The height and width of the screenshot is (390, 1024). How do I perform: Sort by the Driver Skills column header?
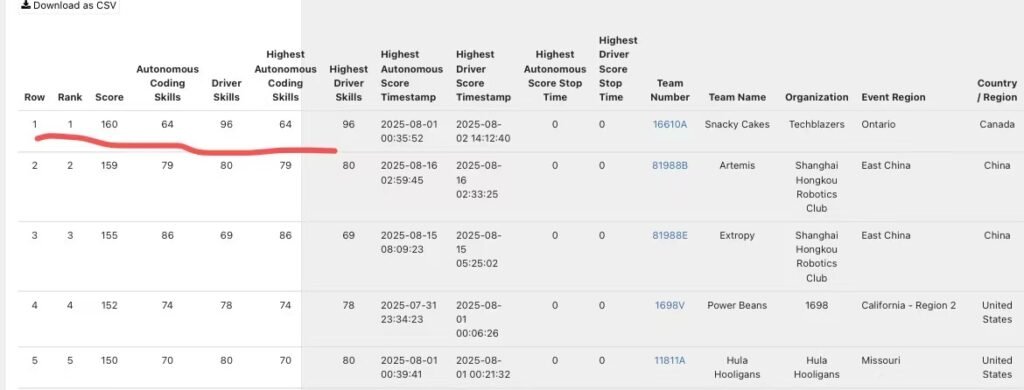[x=226, y=90]
